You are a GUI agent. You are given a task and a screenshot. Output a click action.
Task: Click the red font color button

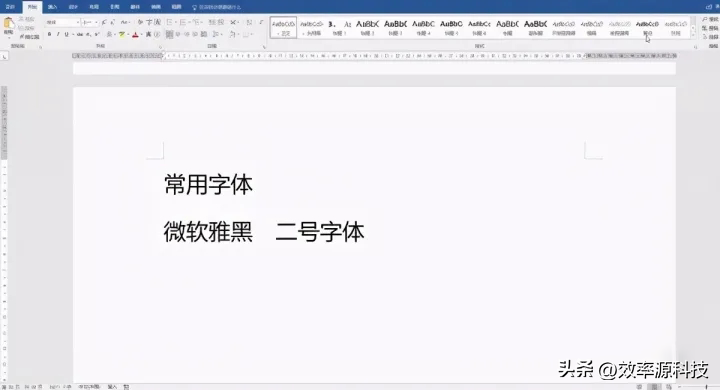(x=135, y=34)
